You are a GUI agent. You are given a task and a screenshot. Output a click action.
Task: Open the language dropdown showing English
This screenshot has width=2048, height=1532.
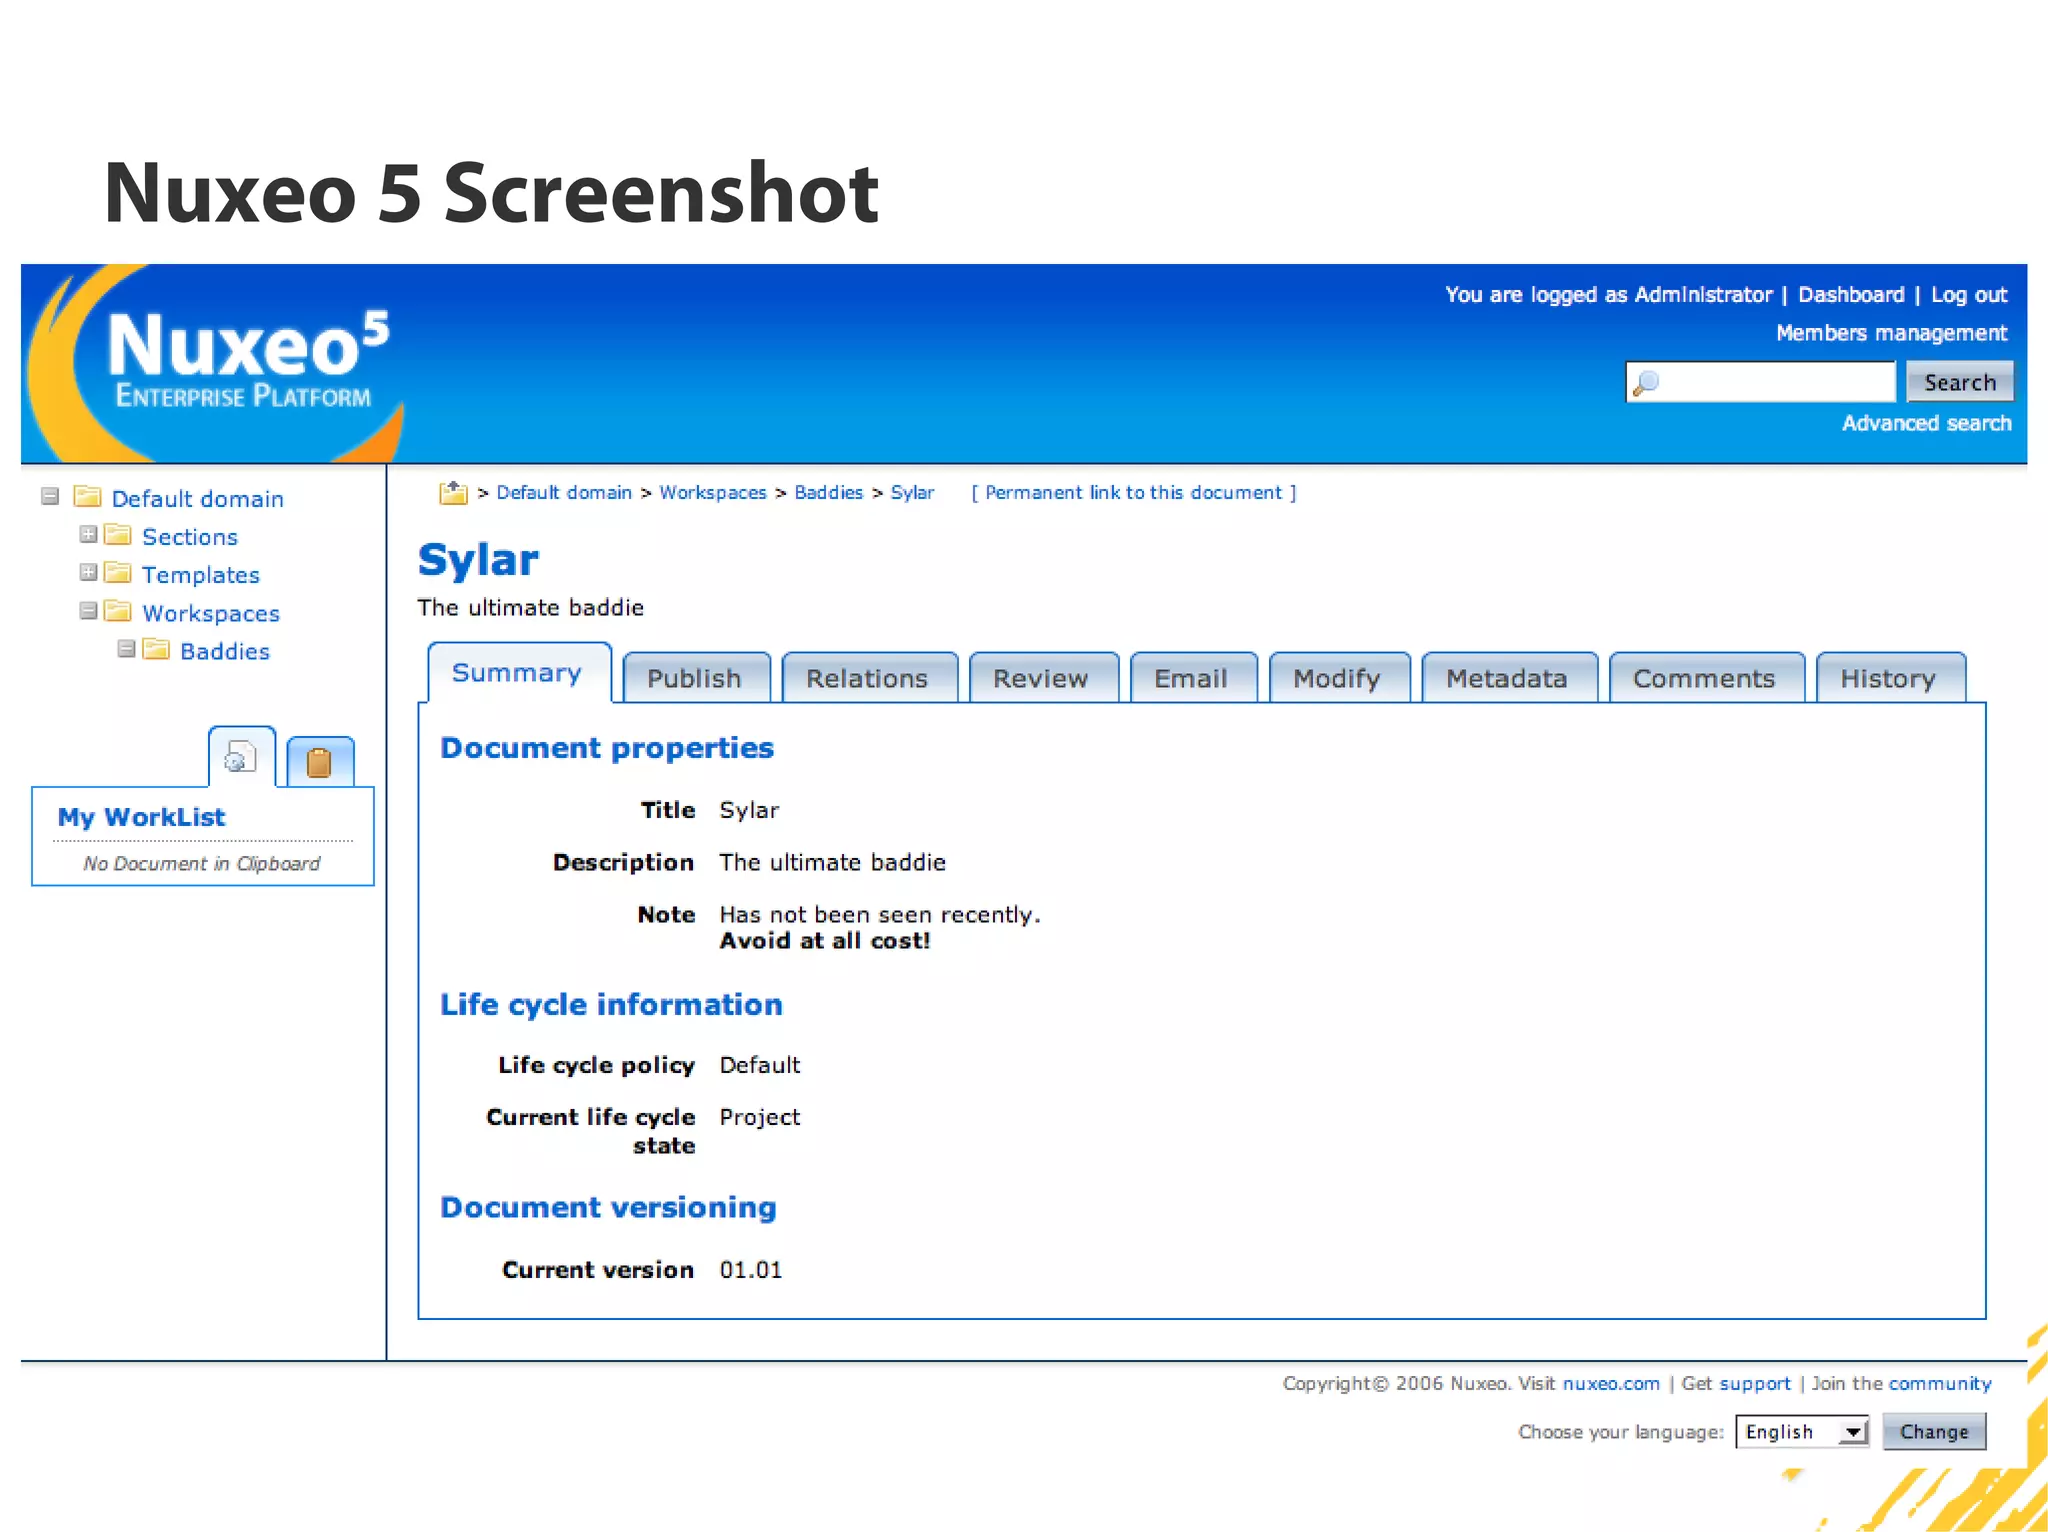(1802, 1431)
